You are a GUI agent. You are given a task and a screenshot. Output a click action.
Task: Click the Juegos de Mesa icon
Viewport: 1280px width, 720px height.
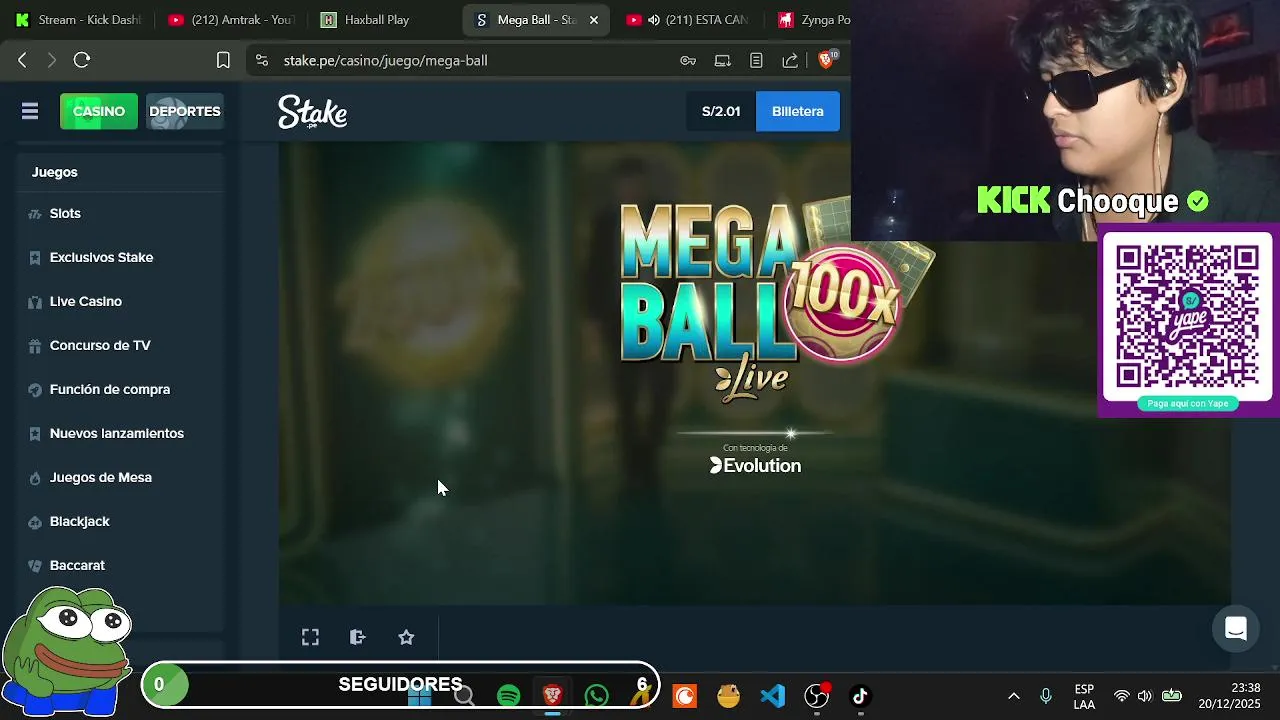click(x=35, y=478)
